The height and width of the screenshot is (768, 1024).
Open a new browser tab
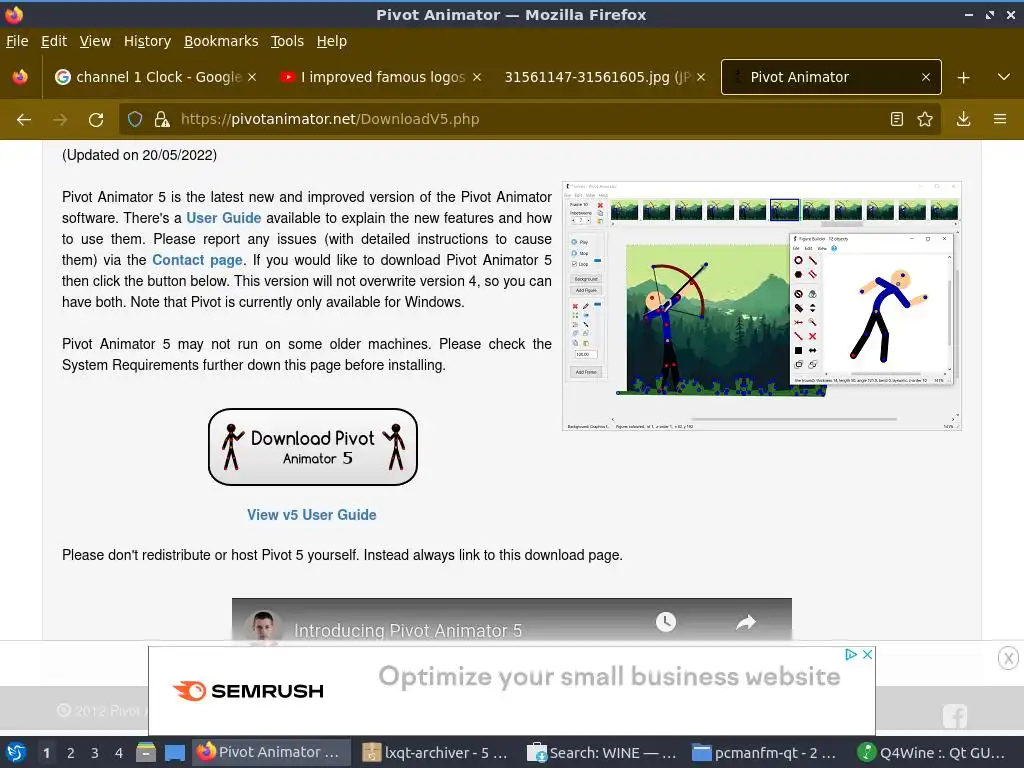click(963, 78)
